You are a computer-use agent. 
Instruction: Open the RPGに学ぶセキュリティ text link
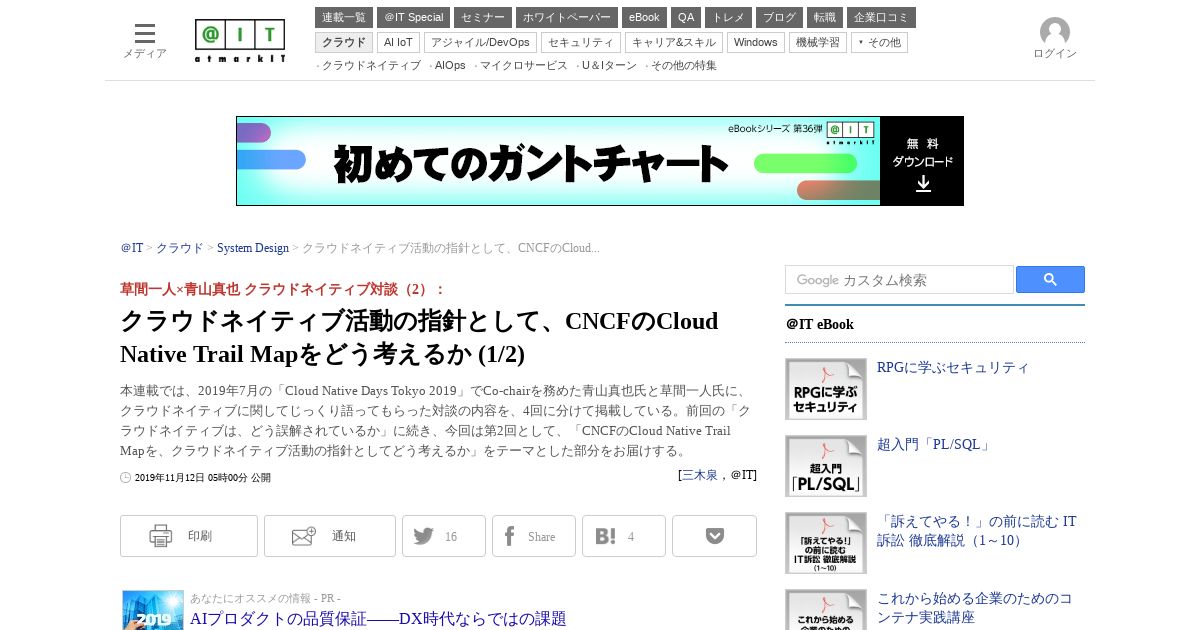[x=953, y=368]
